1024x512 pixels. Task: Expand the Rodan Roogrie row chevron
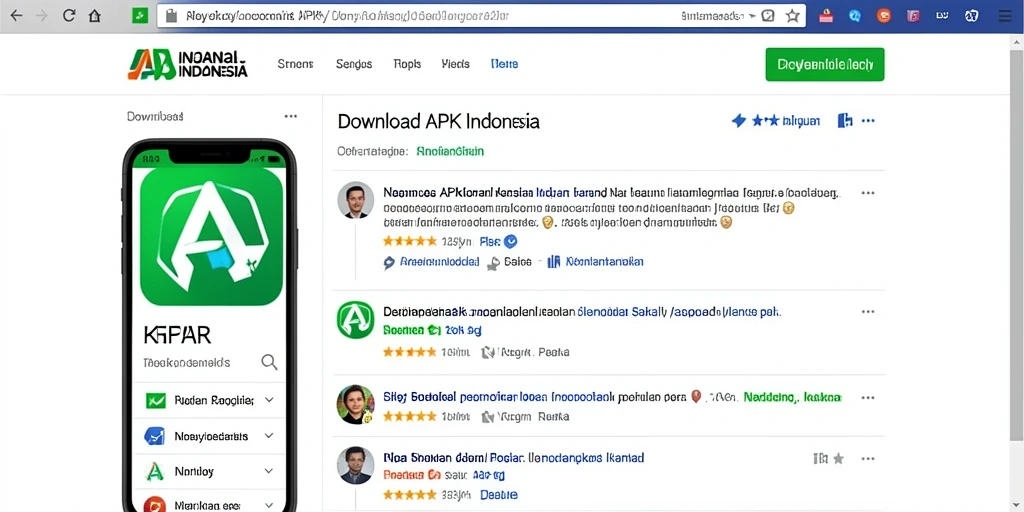click(x=269, y=400)
